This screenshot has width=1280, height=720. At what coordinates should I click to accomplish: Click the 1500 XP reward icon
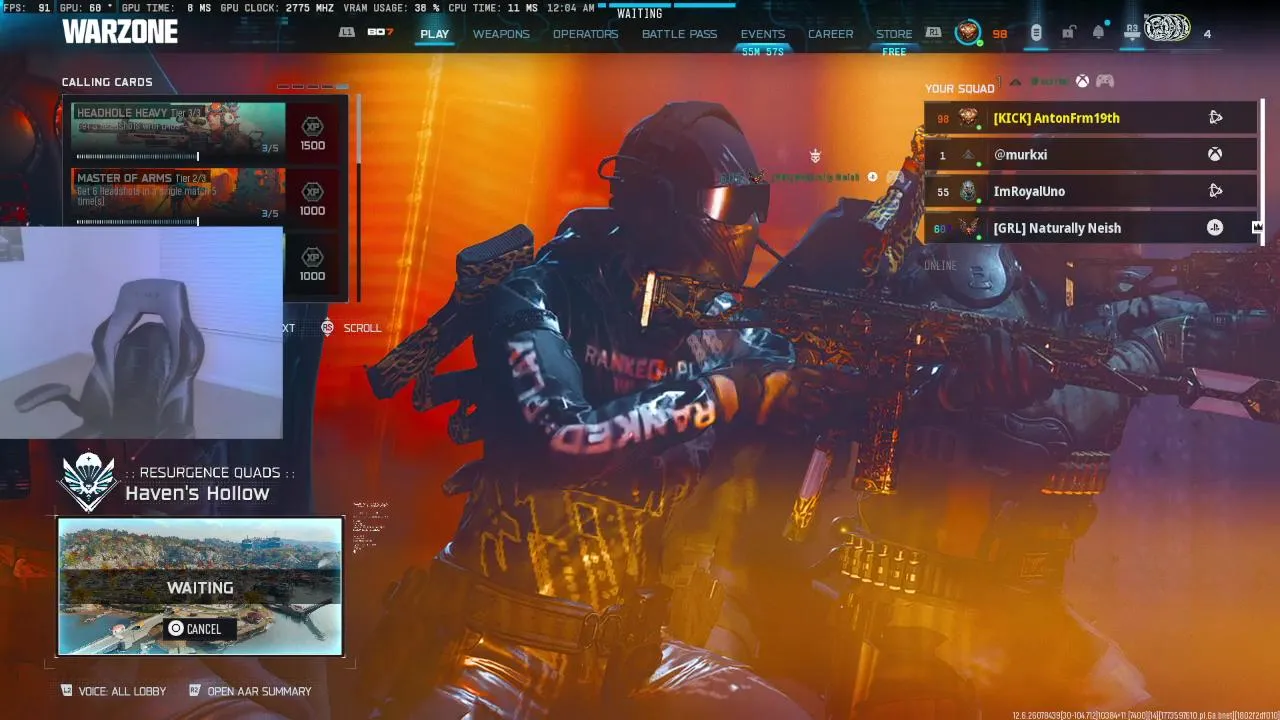coord(313,125)
